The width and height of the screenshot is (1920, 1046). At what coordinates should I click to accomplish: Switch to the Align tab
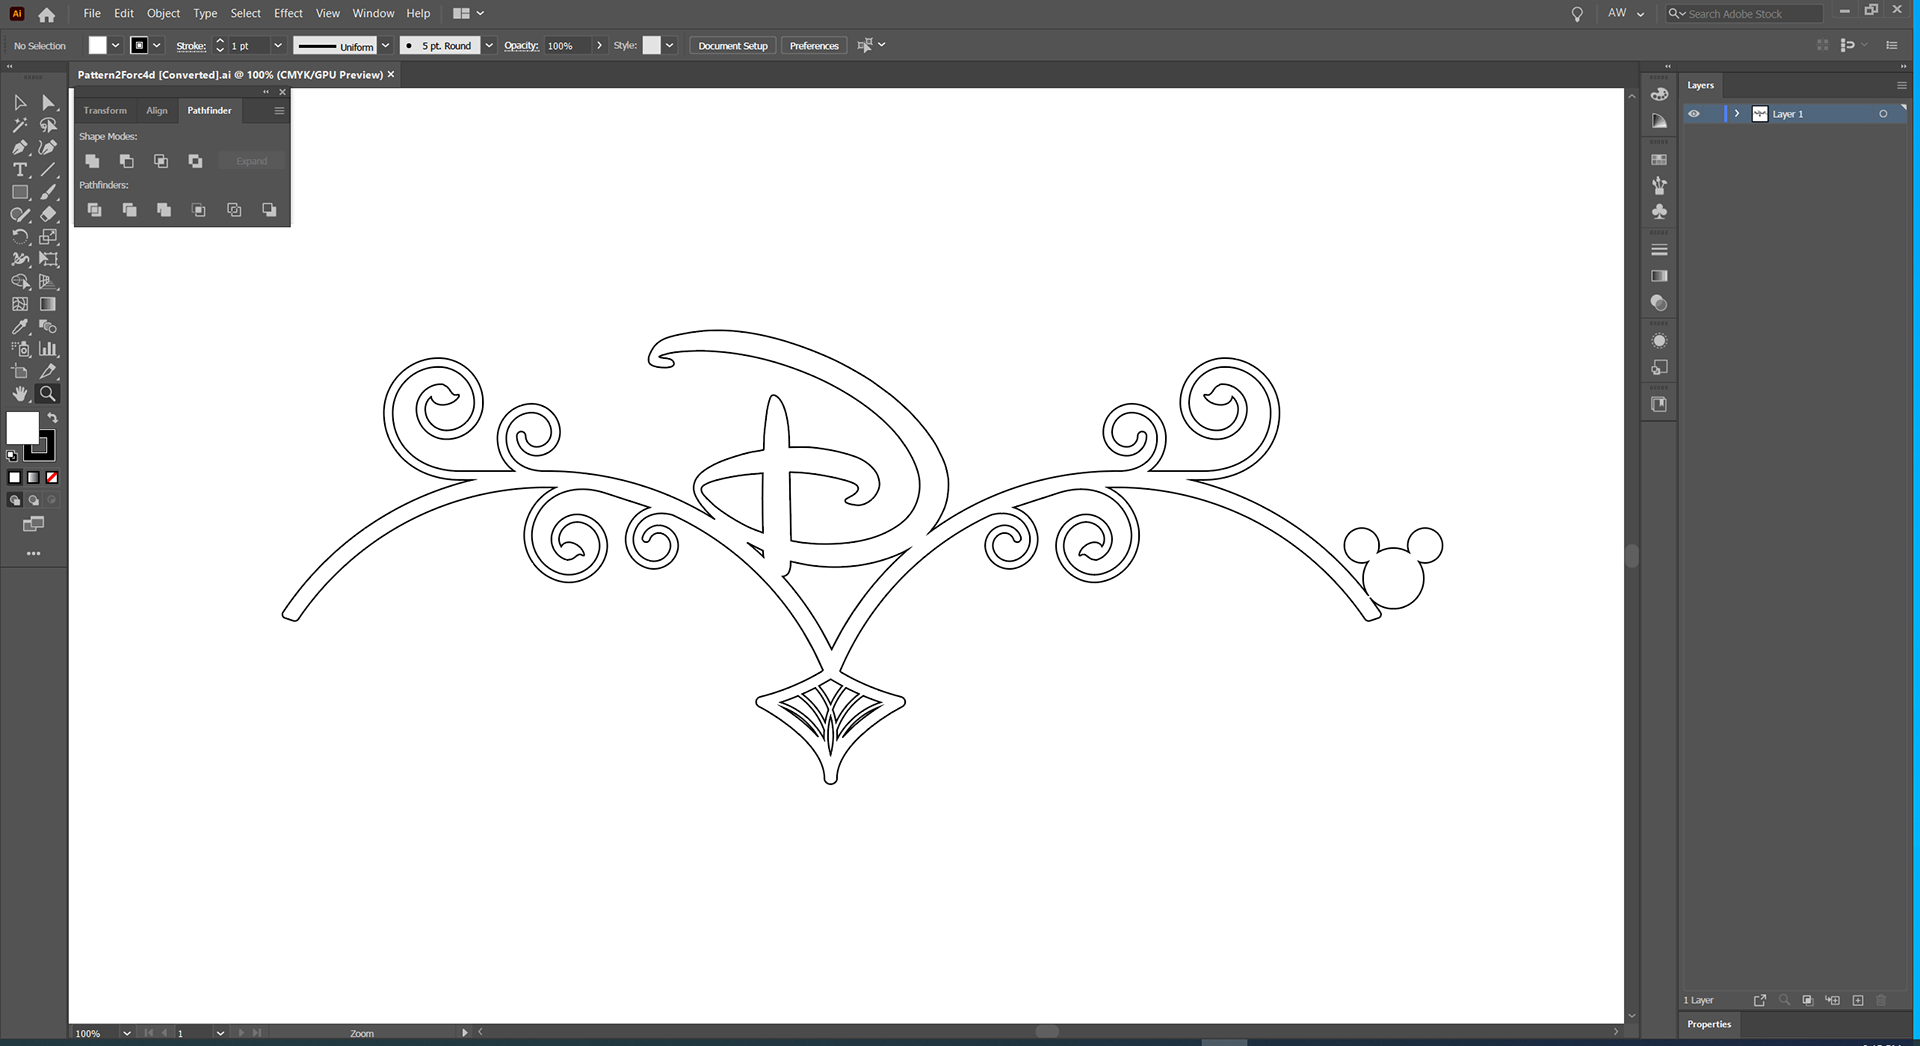pyautogui.click(x=157, y=111)
